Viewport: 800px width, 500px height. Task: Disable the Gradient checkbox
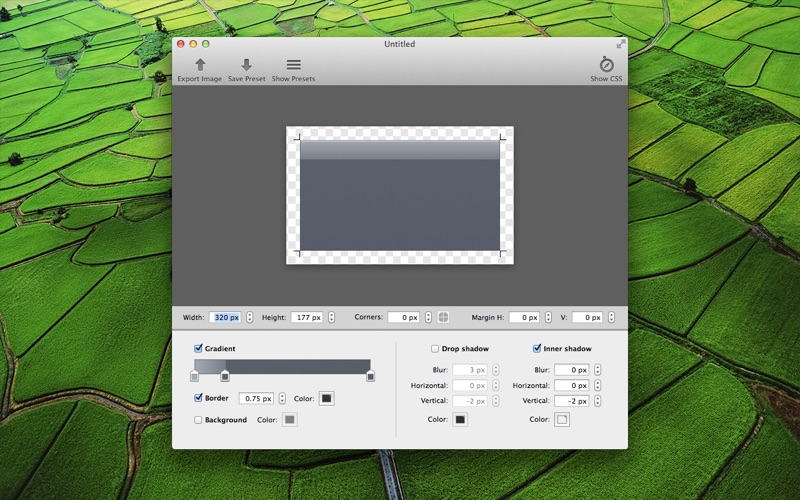[x=199, y=349]
